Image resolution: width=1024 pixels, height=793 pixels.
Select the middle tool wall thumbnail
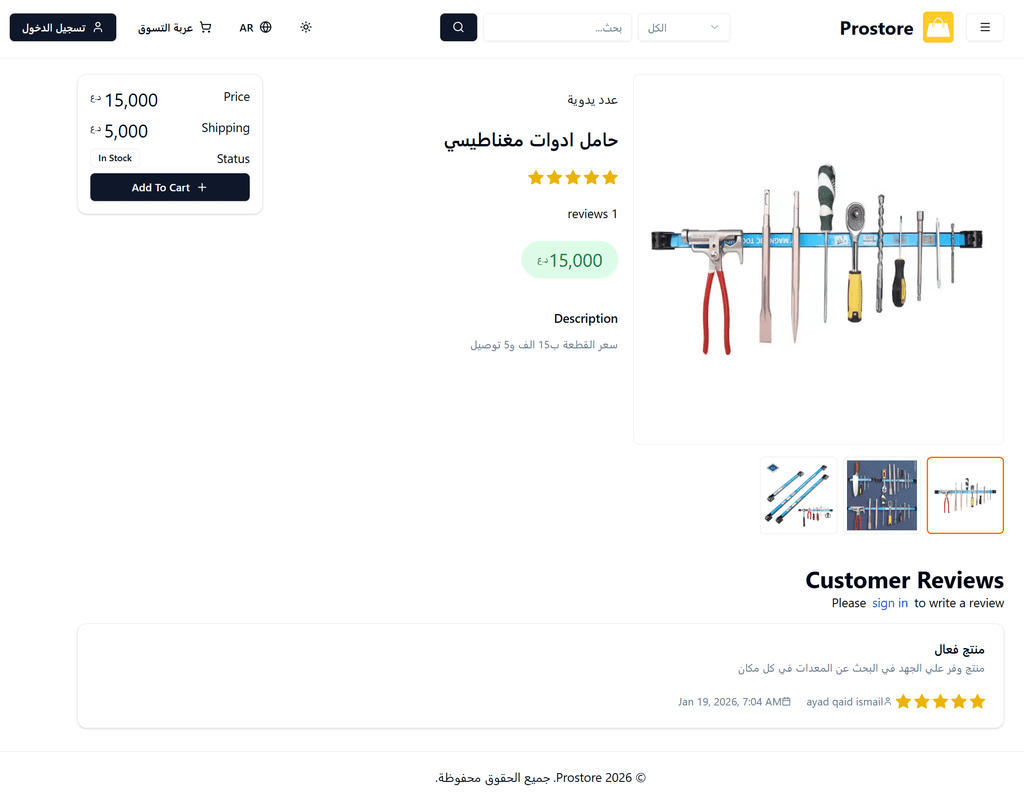click(882, 495)
